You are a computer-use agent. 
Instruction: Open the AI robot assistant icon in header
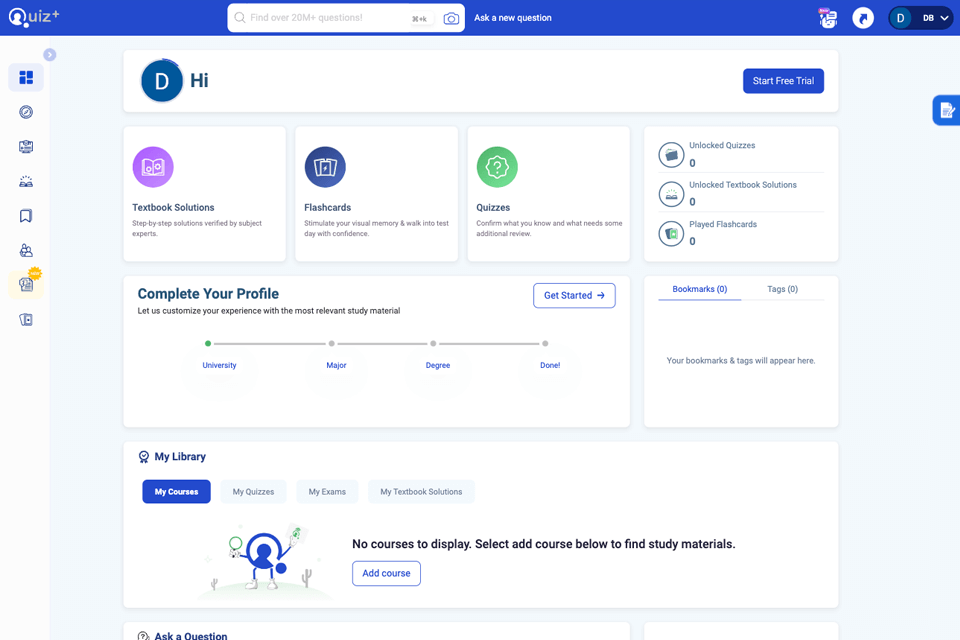pos(828,18)
